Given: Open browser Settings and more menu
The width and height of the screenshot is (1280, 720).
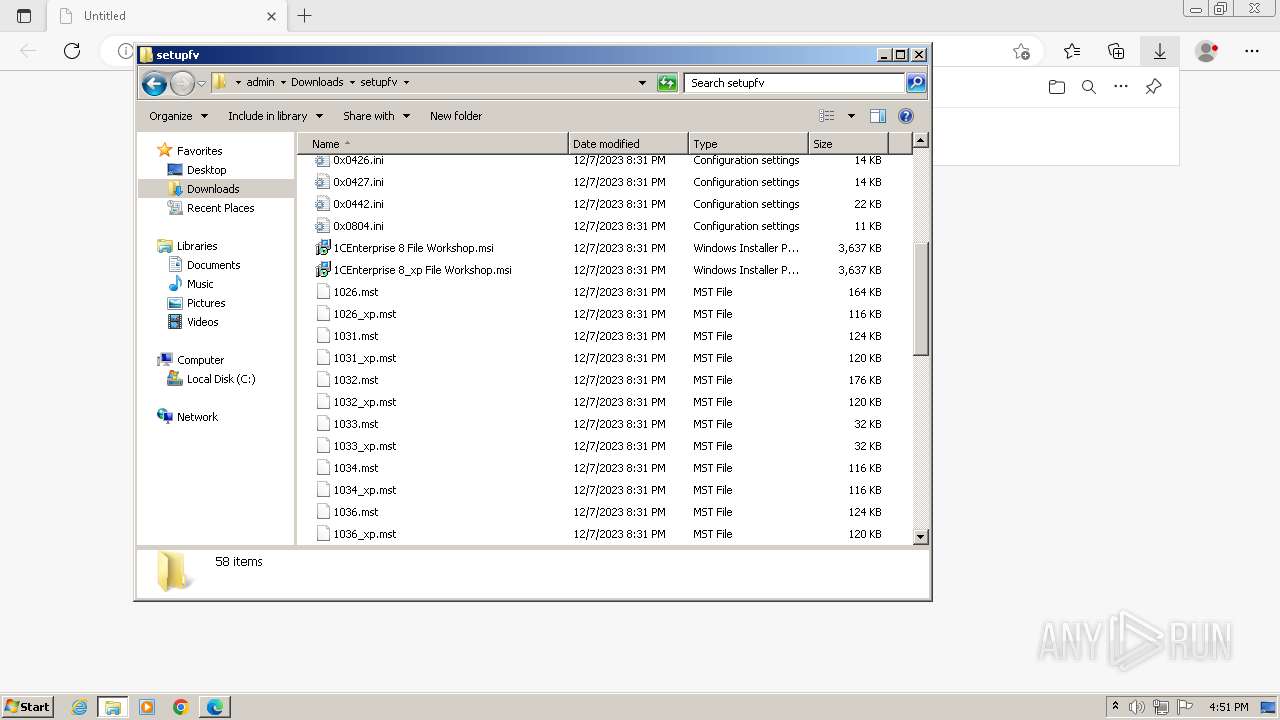Looking at the screenshot, I should point(1252,51).
